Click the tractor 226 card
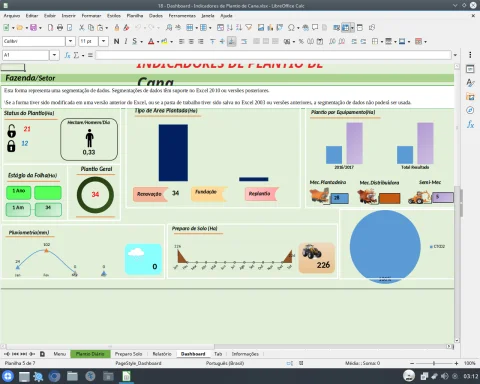 tap(316, 258)
